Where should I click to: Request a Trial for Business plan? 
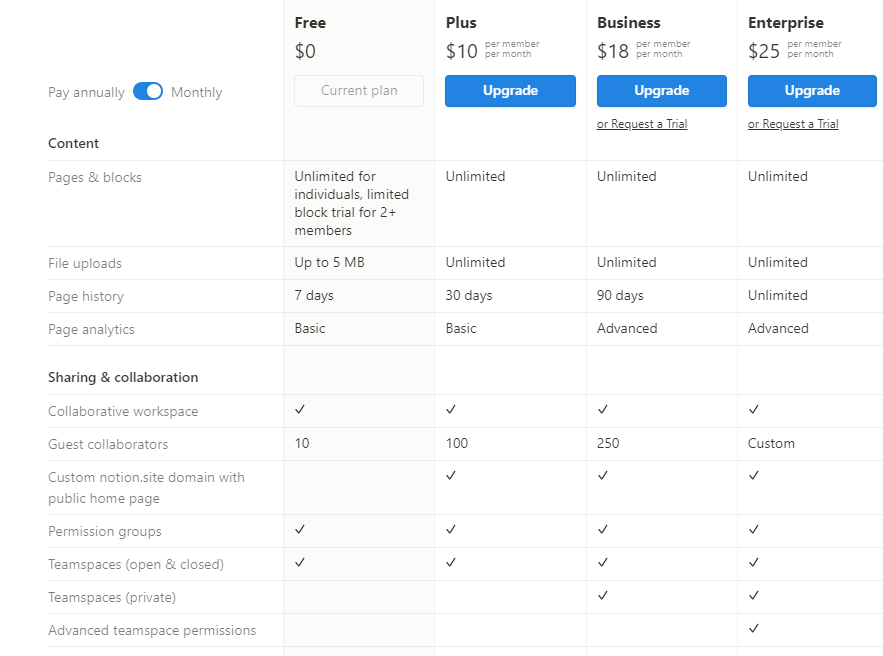(x=642, y=123)
